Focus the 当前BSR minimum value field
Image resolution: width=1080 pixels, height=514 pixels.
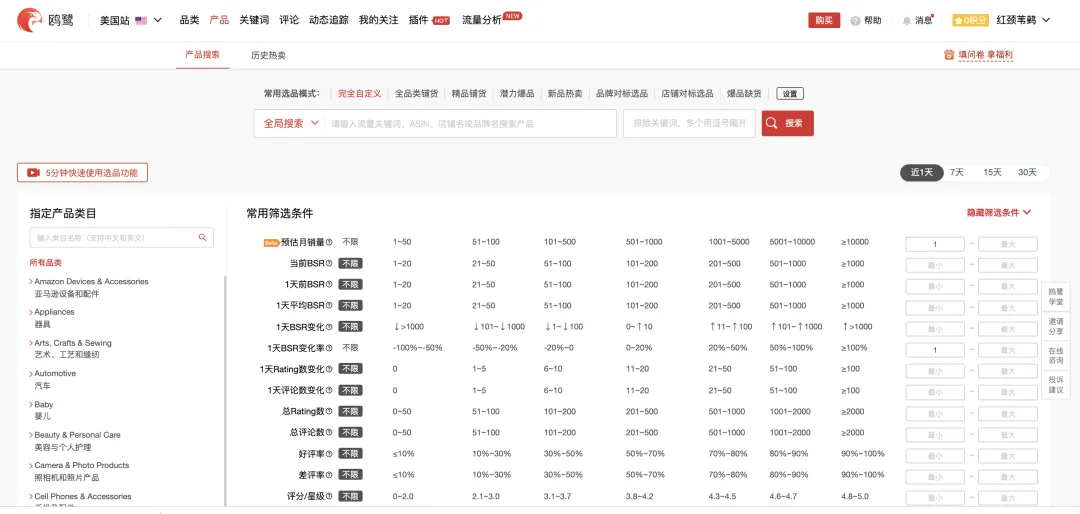point(935,265)
